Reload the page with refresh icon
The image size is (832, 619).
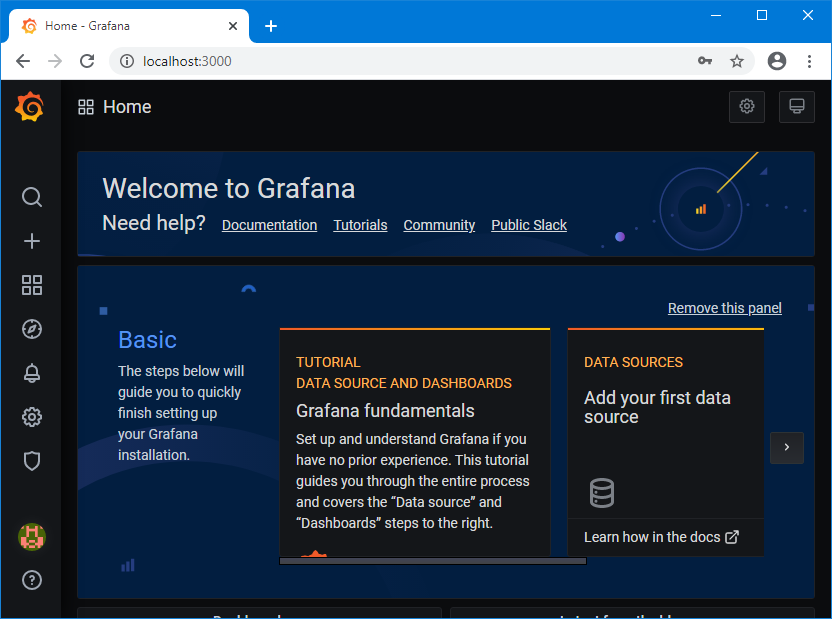[87, 61]
